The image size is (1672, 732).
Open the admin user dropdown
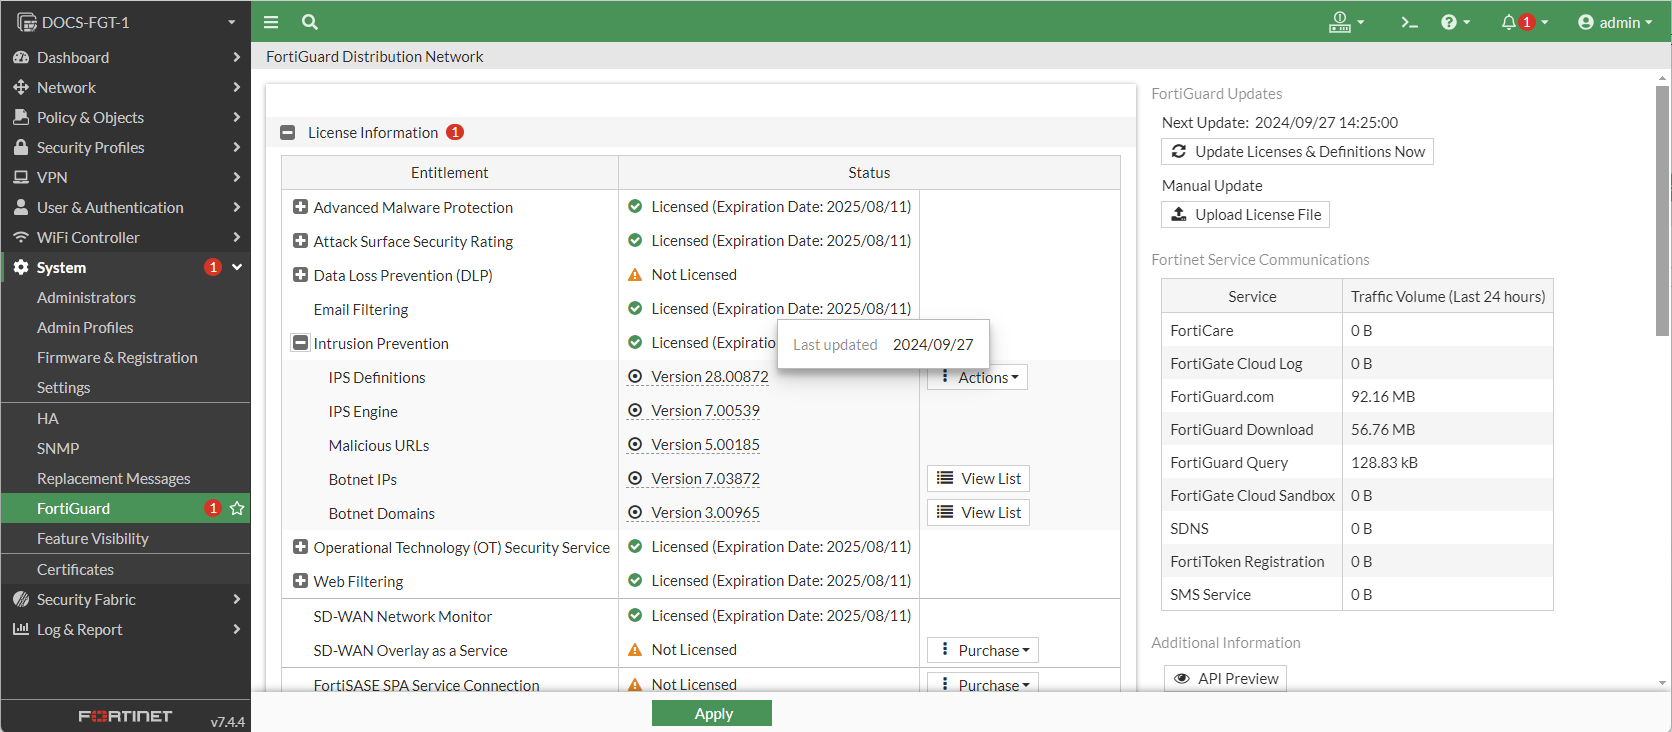point(1614,22)
